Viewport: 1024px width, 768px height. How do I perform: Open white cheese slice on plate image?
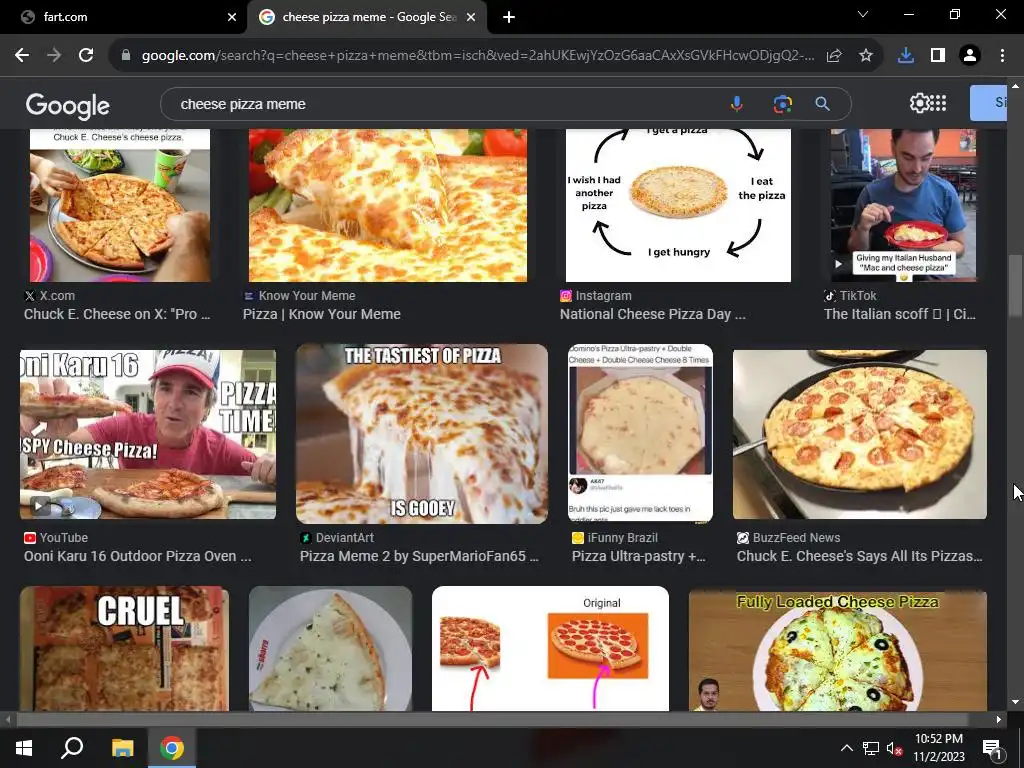point(330,648)
